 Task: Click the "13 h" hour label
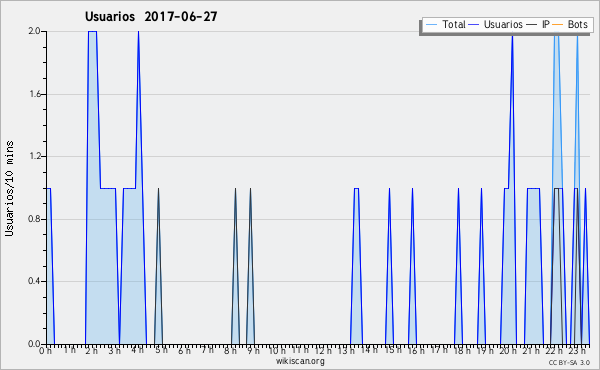point(346,351)
